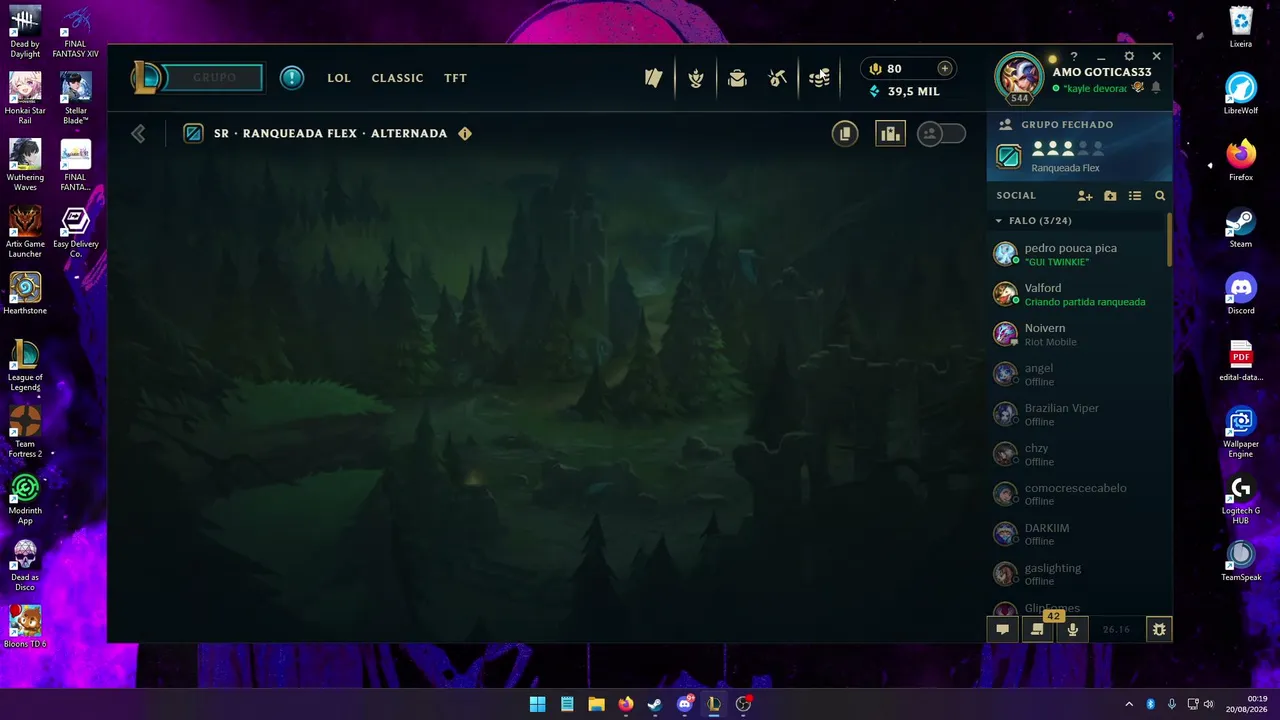This screenshot has width=1280, height=720.
Task: Switch to the CLASSIC tab
Action: [397, 78]
